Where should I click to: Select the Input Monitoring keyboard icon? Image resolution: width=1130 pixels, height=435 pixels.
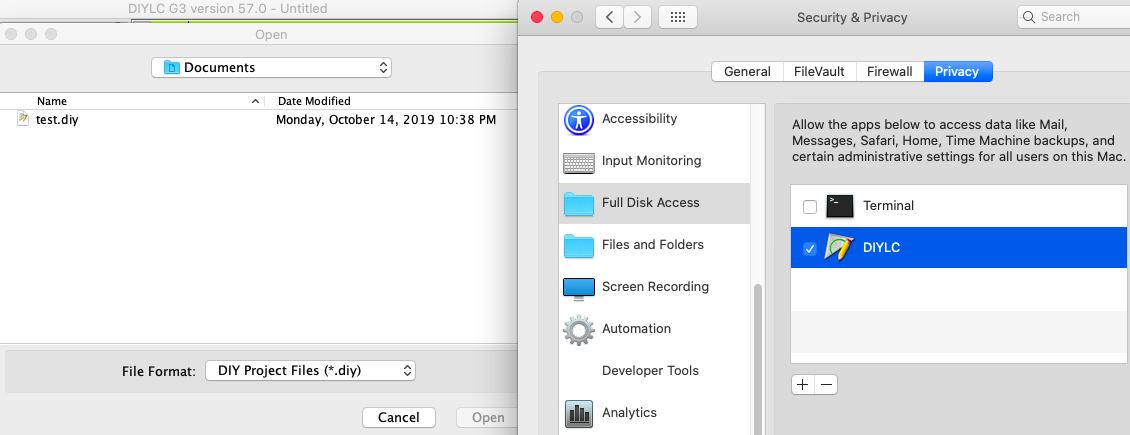[x=579, y=161]
